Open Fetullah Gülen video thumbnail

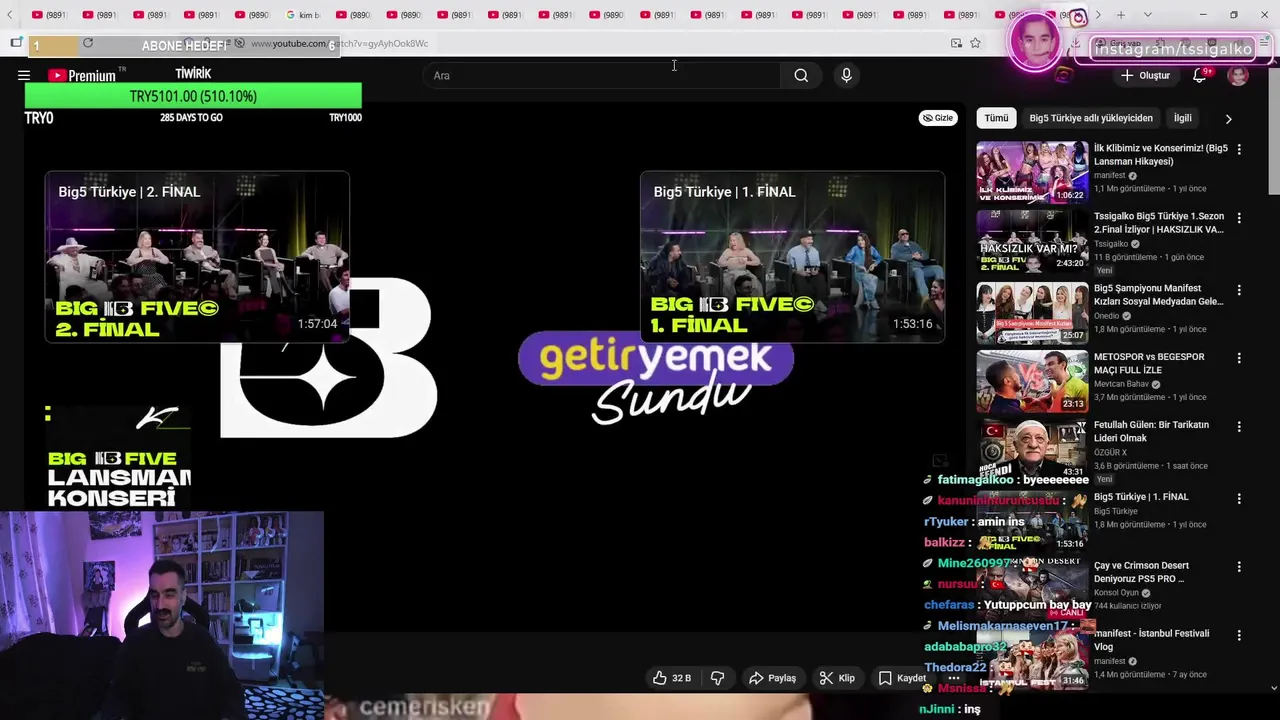coord(1032,448)
